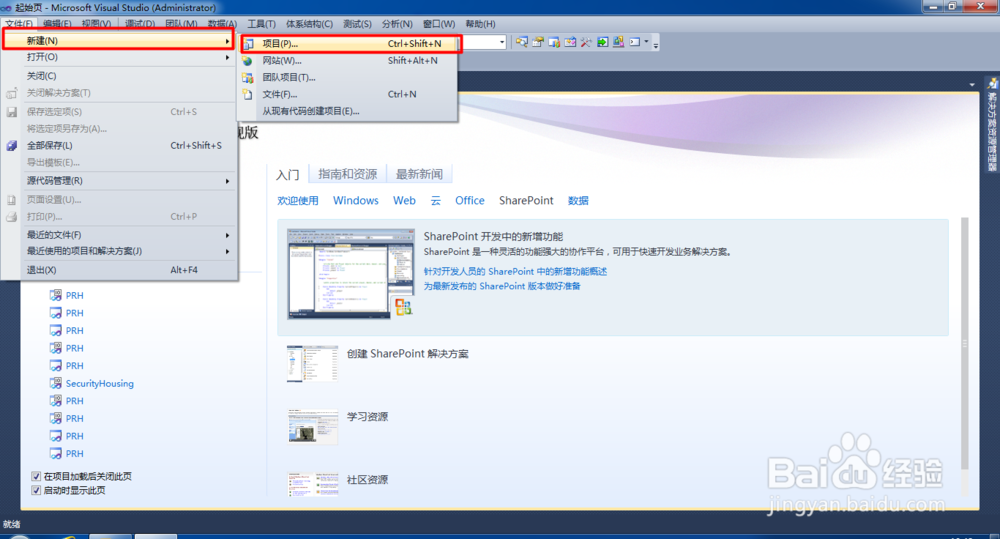Open the 体系结构(C) menu
This screenshot has height=539, width=1000.
309,24
